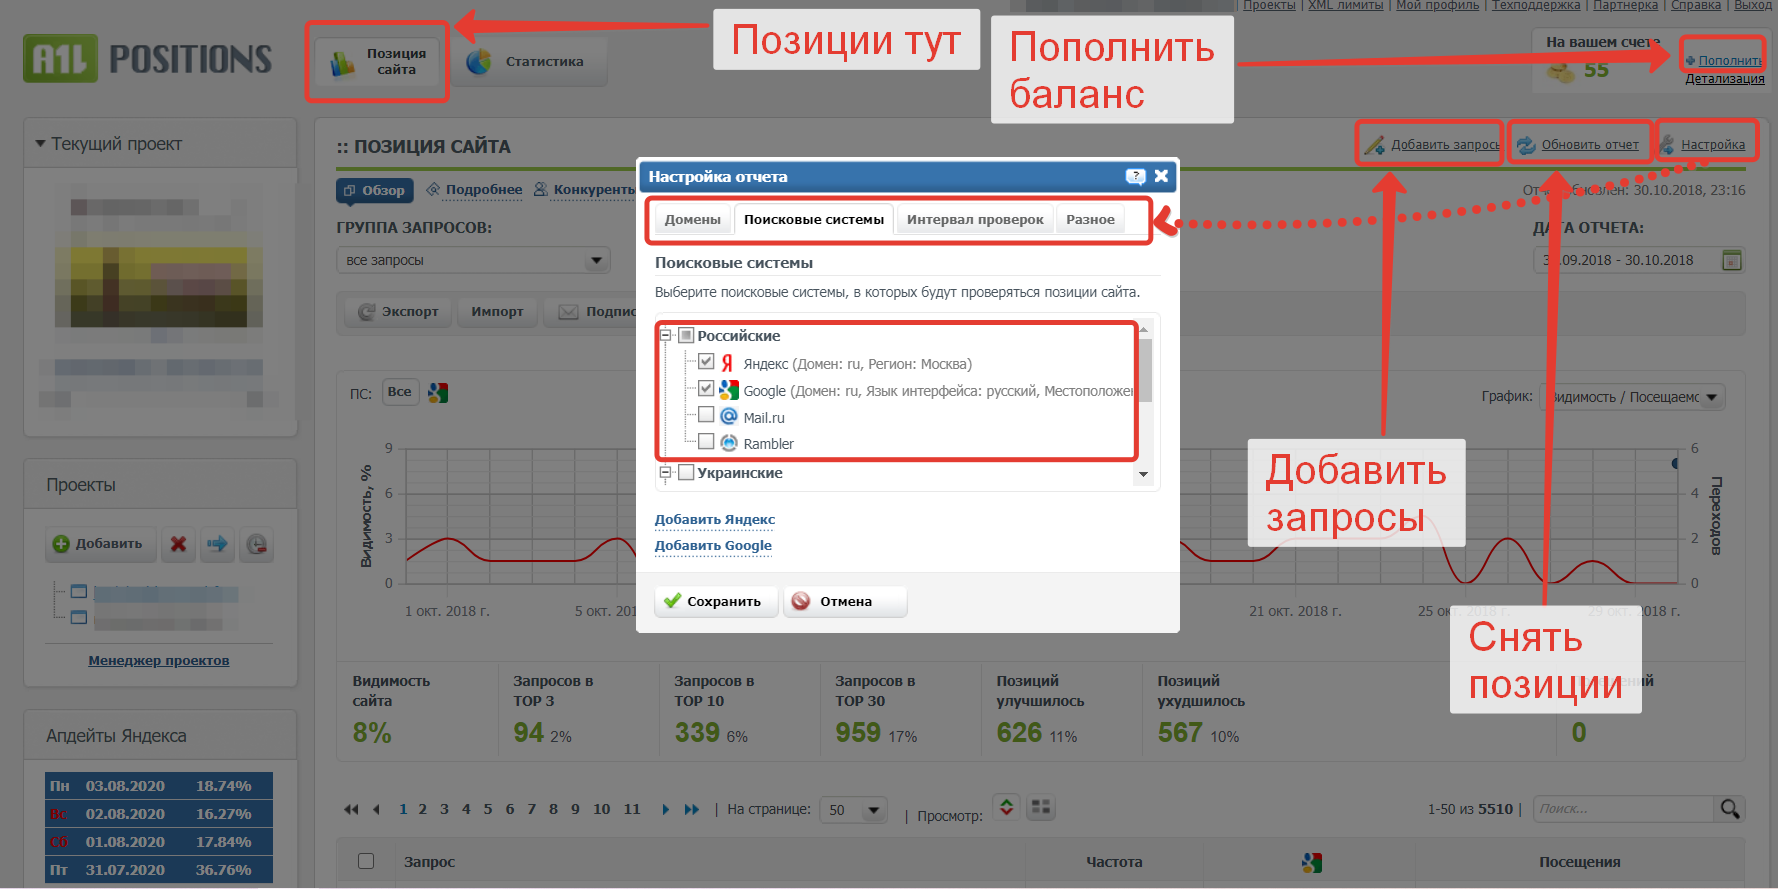The width and height of the screenshot is (1778, 889).
Task: Click the Отмена button
Action: pos(845,601)
